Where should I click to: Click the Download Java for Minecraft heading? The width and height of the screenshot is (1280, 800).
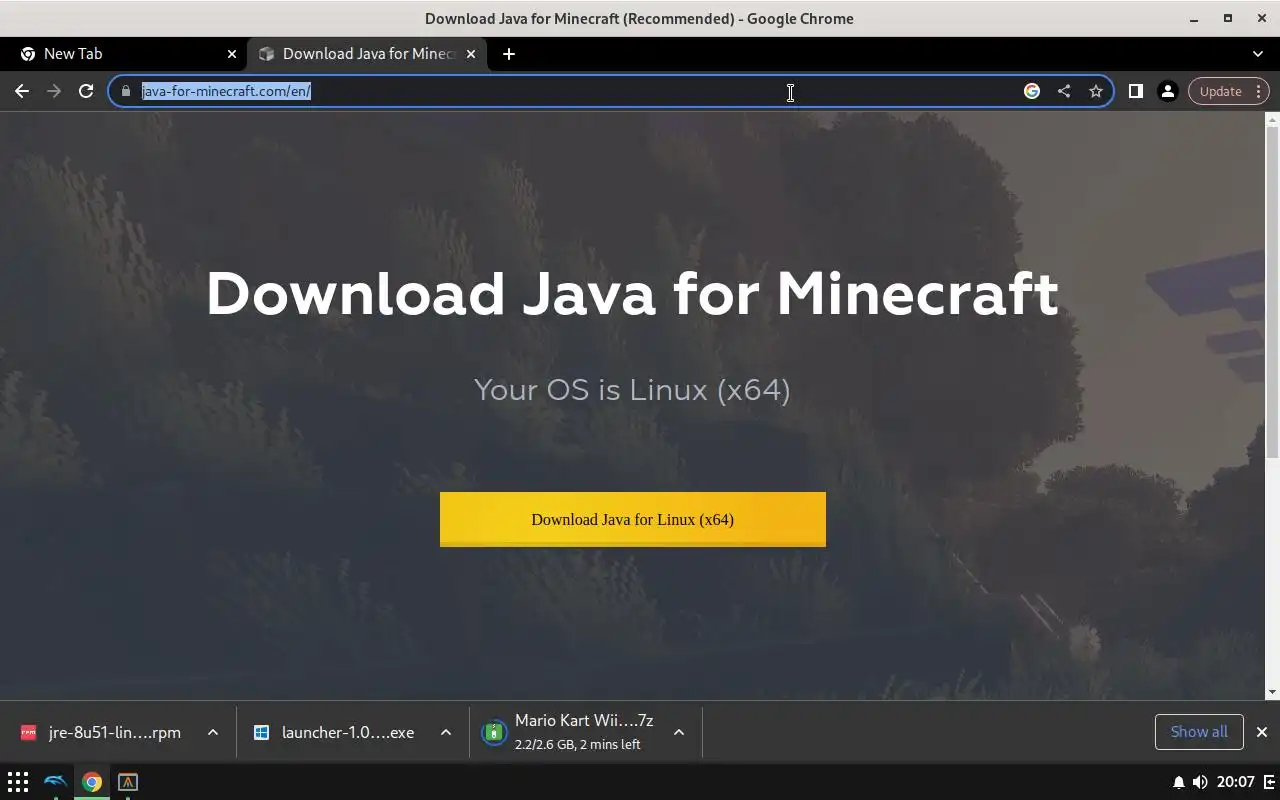pos(632,294)
